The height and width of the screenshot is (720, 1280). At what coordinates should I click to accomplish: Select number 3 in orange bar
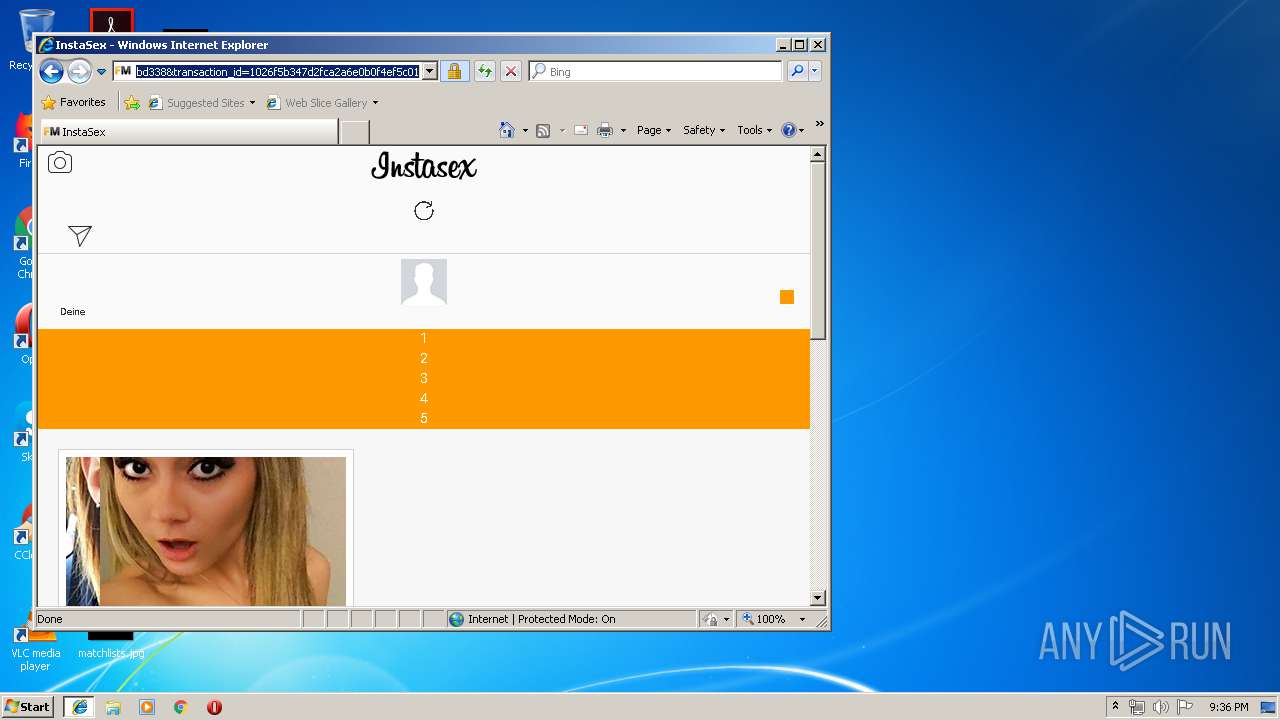coord(424,378)
